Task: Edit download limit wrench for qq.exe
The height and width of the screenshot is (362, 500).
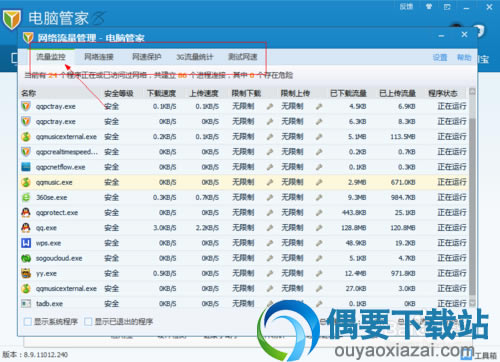Action: click(270, 228)
